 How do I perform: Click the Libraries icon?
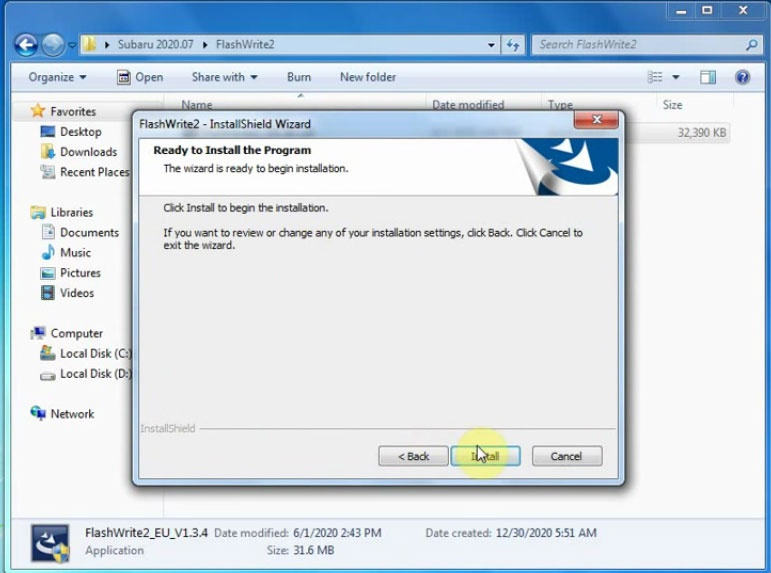click(38, 212)
